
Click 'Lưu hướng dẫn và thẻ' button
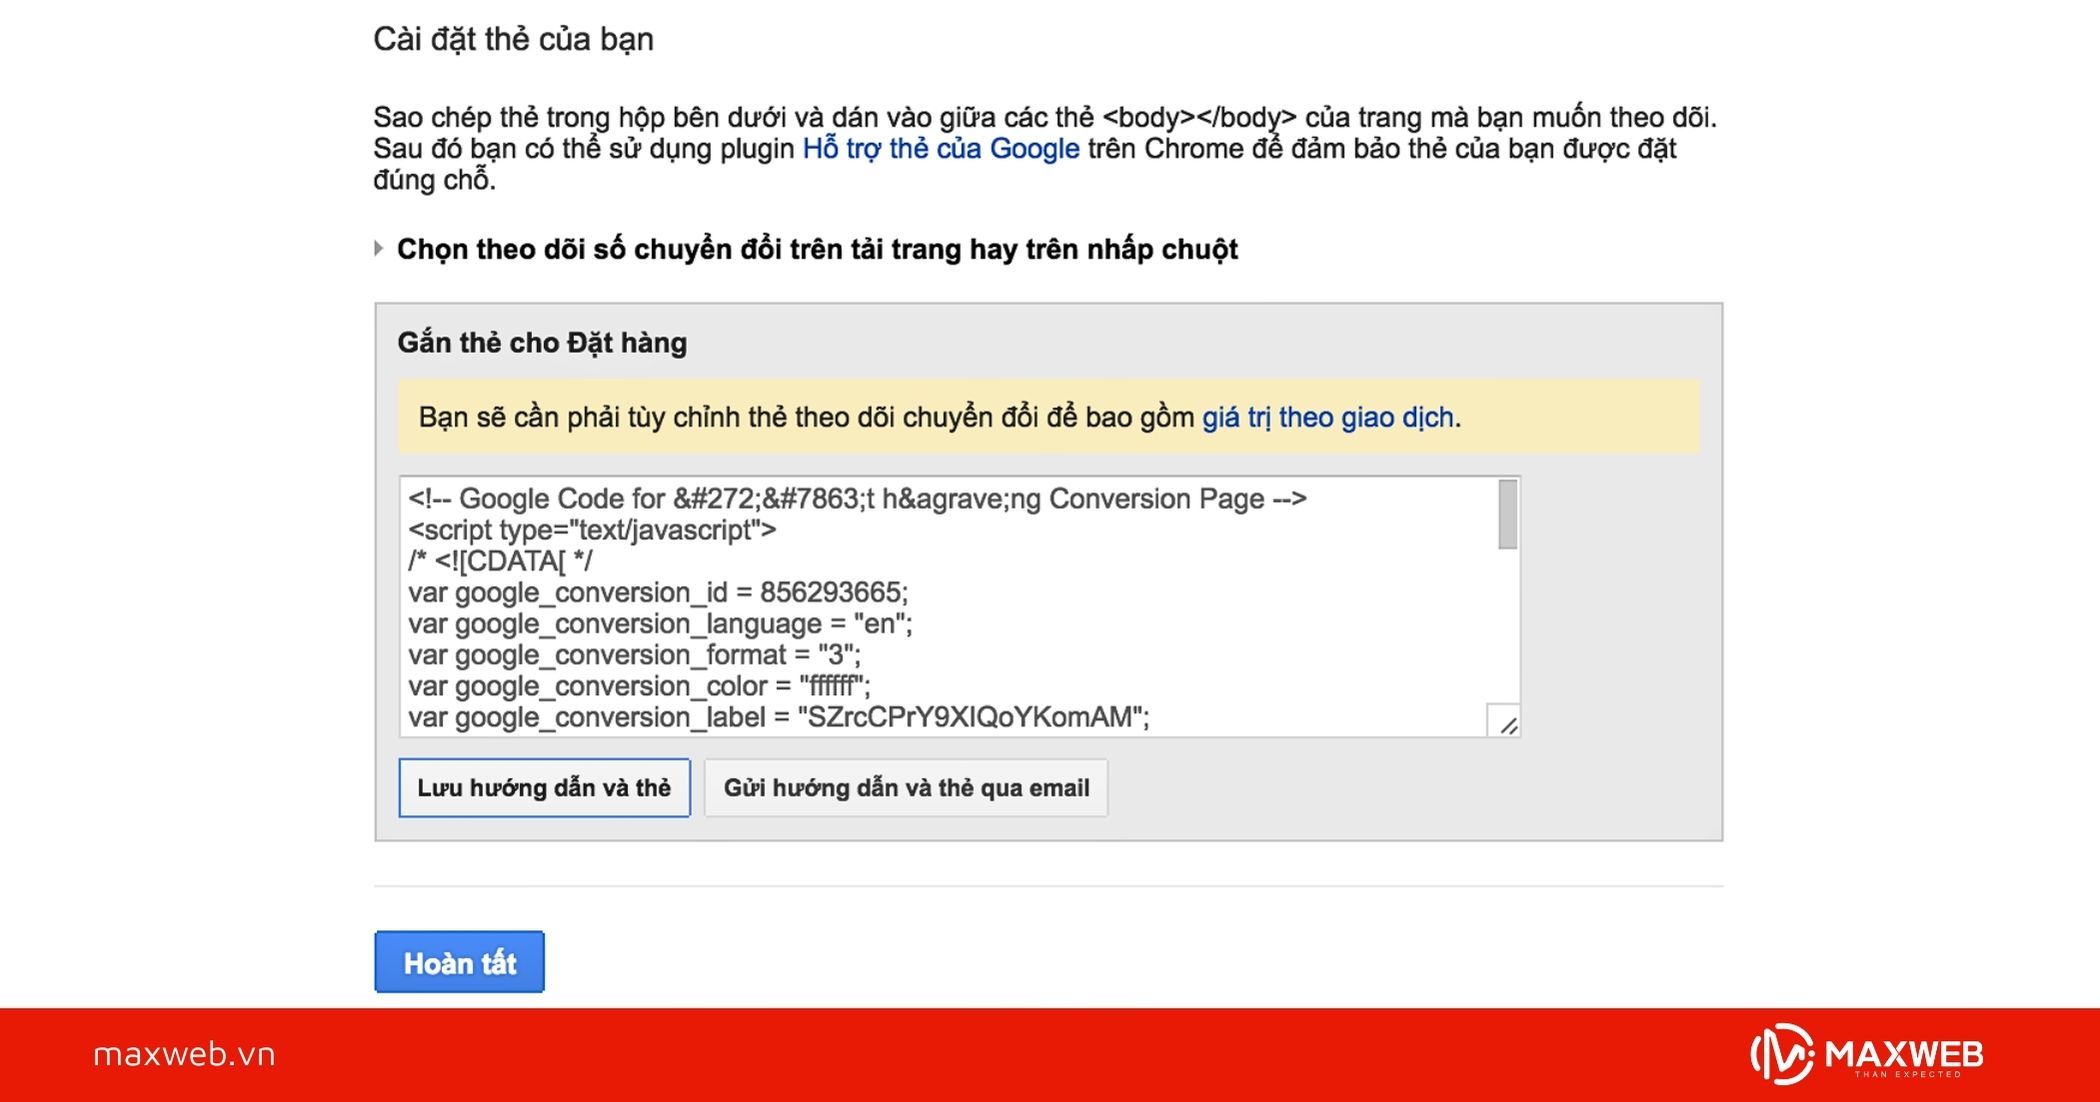point(545,788)
